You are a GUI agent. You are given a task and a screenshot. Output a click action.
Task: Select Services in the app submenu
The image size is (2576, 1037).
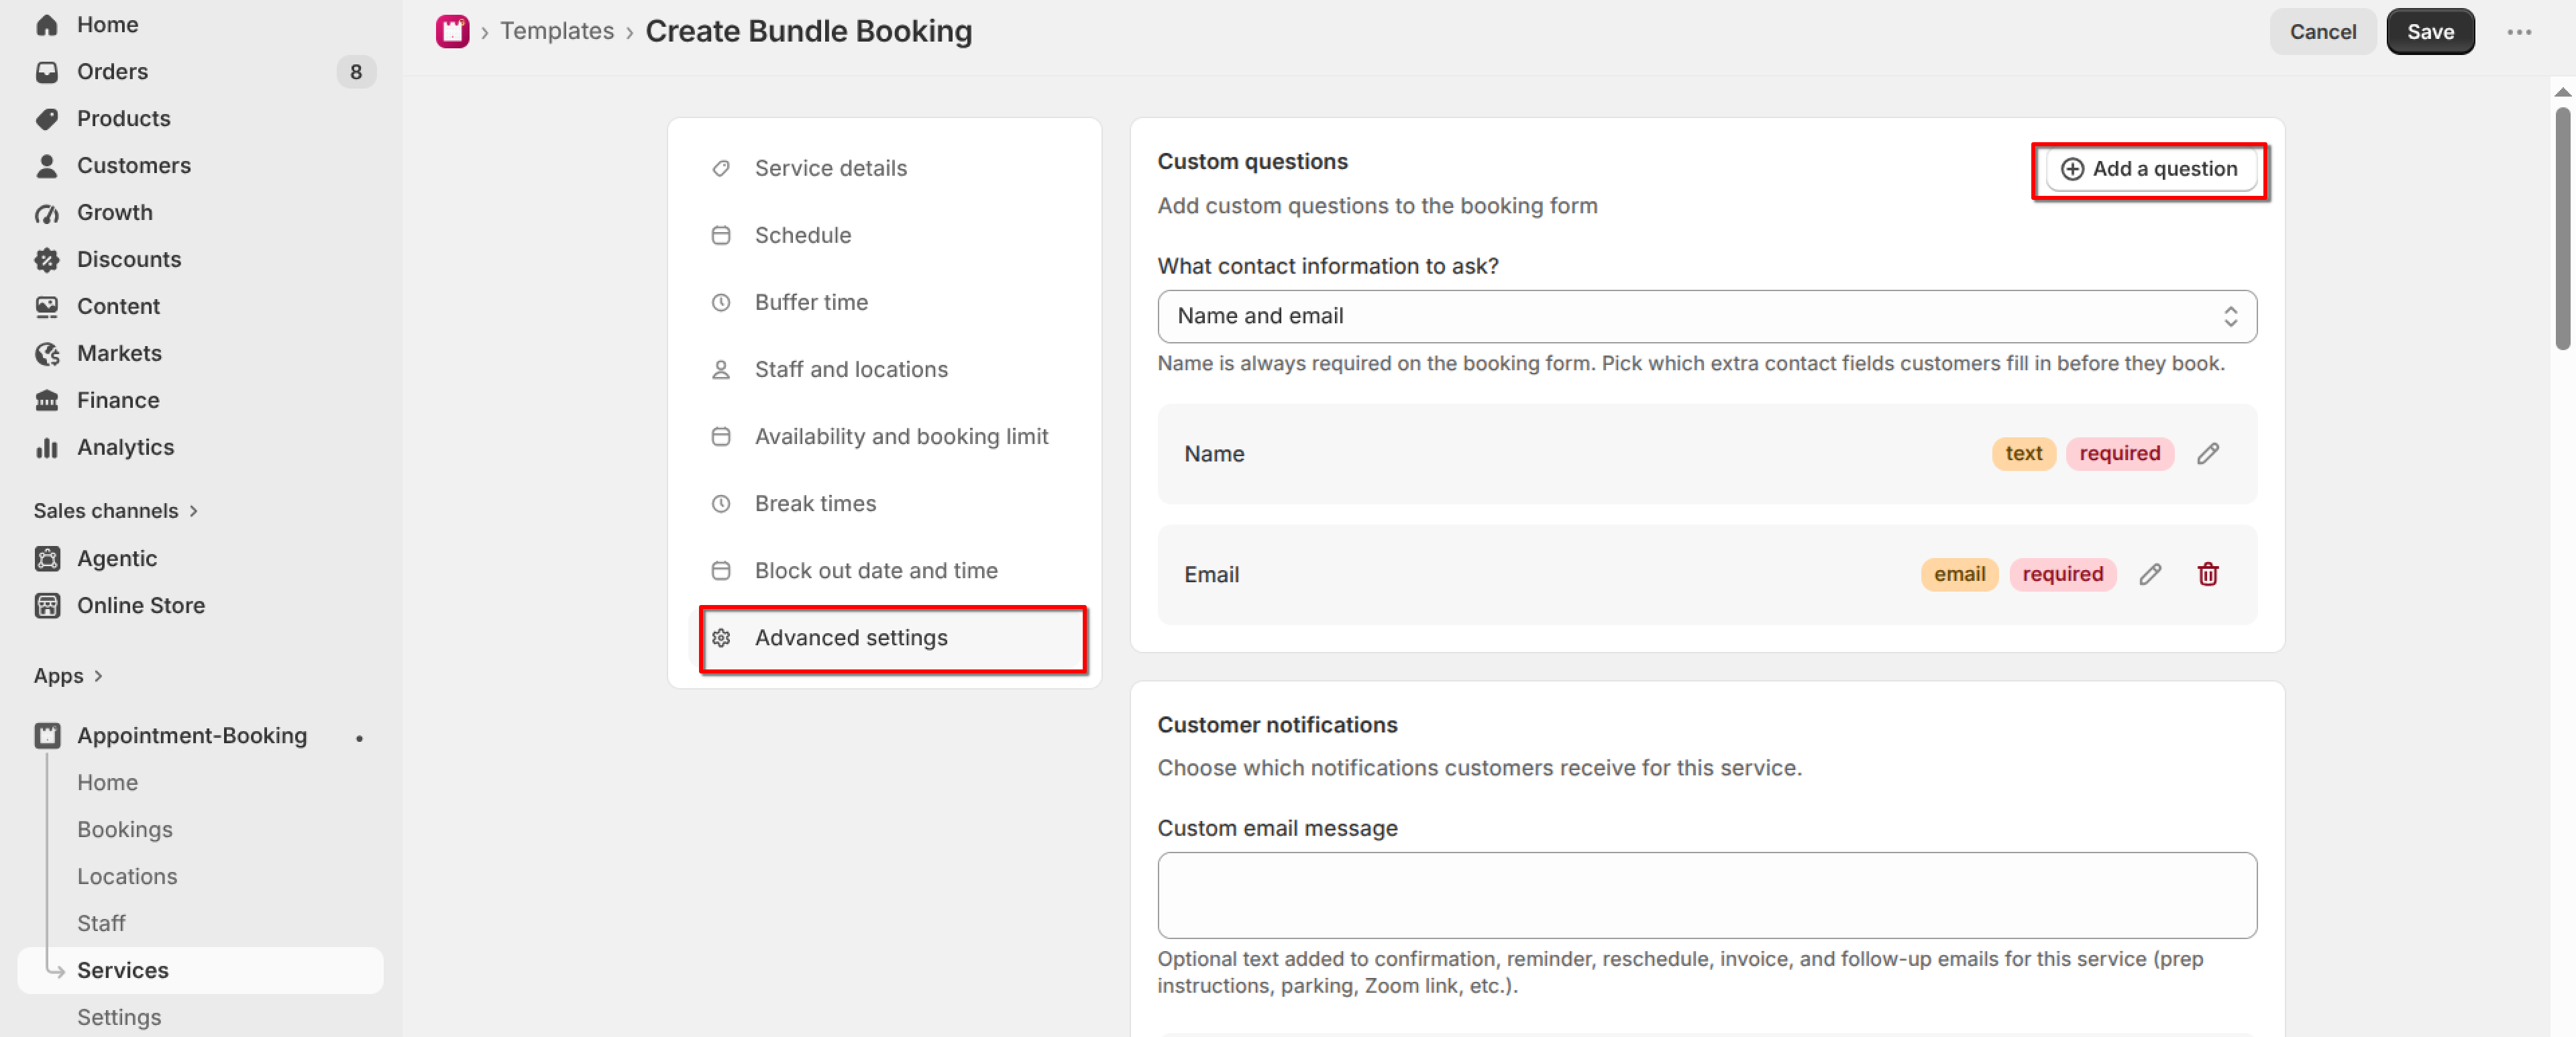[200, 970]
